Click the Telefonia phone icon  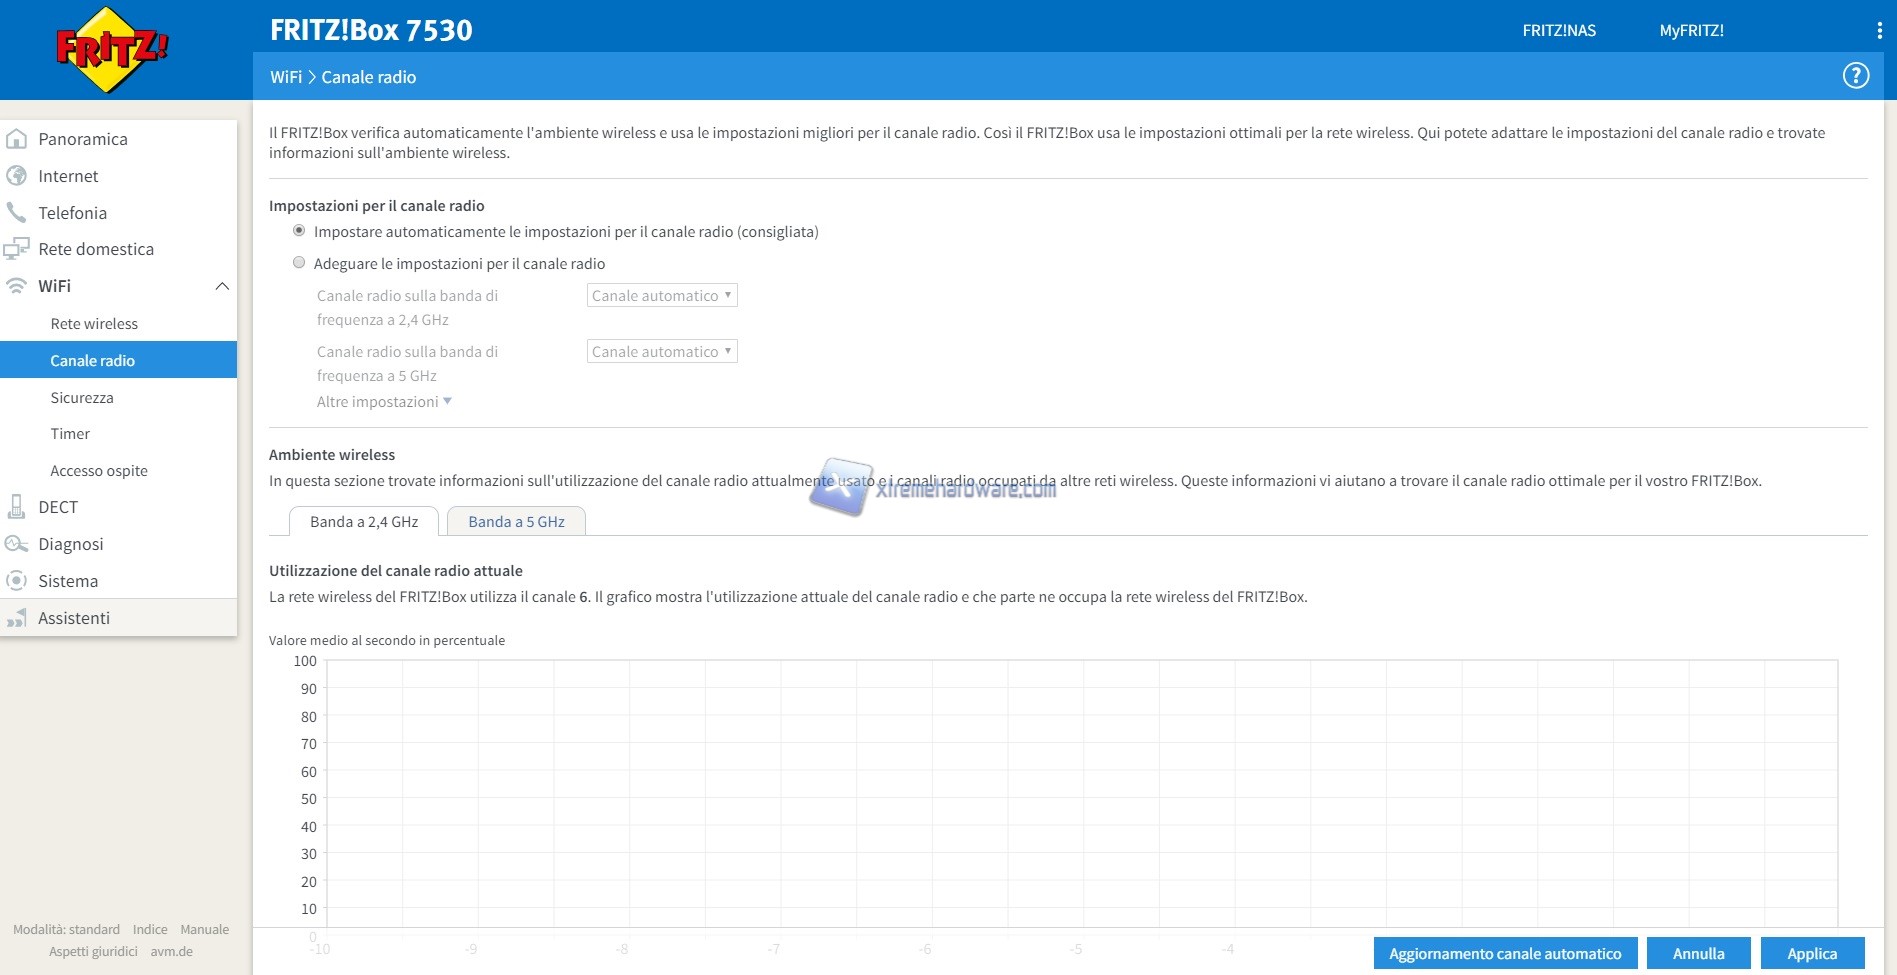coord(16,213)
